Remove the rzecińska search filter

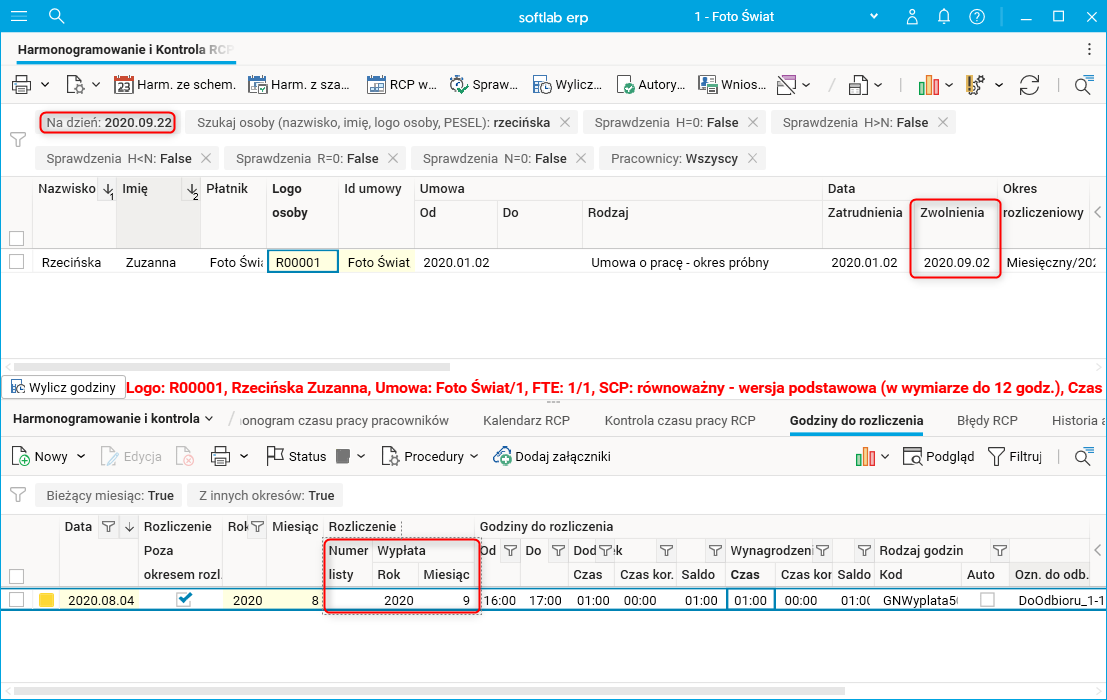[x=565, y=122]
